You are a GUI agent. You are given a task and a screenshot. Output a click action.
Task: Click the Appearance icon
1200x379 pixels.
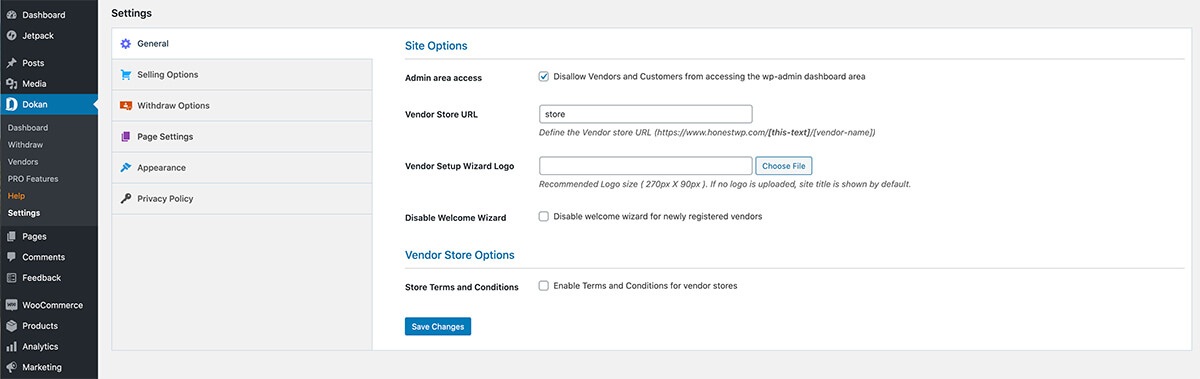[x=126, y=167]
